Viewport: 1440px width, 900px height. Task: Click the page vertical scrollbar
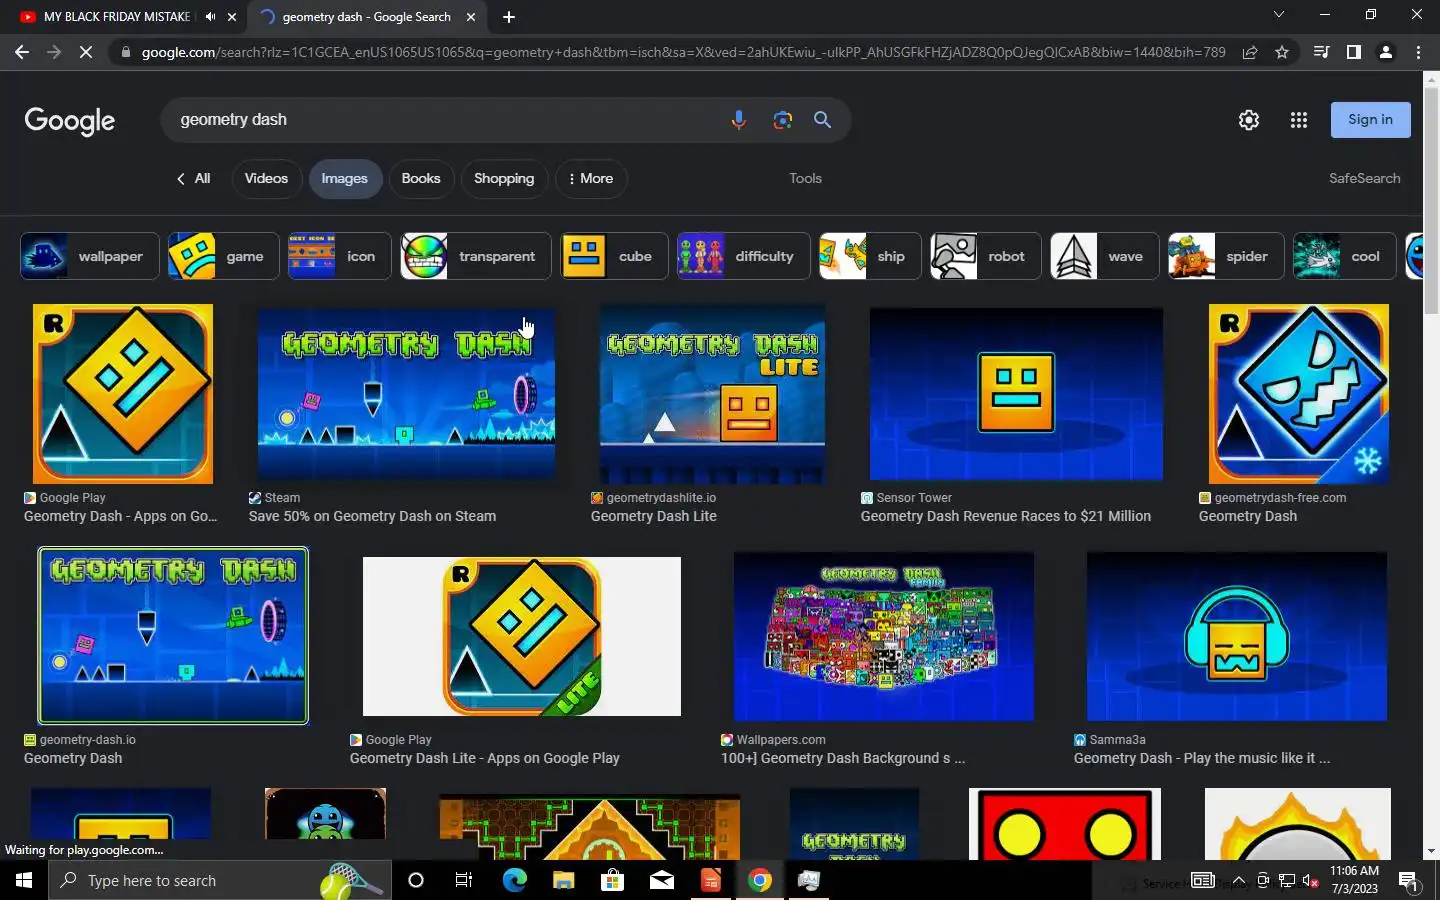[x=1431, y=200]
